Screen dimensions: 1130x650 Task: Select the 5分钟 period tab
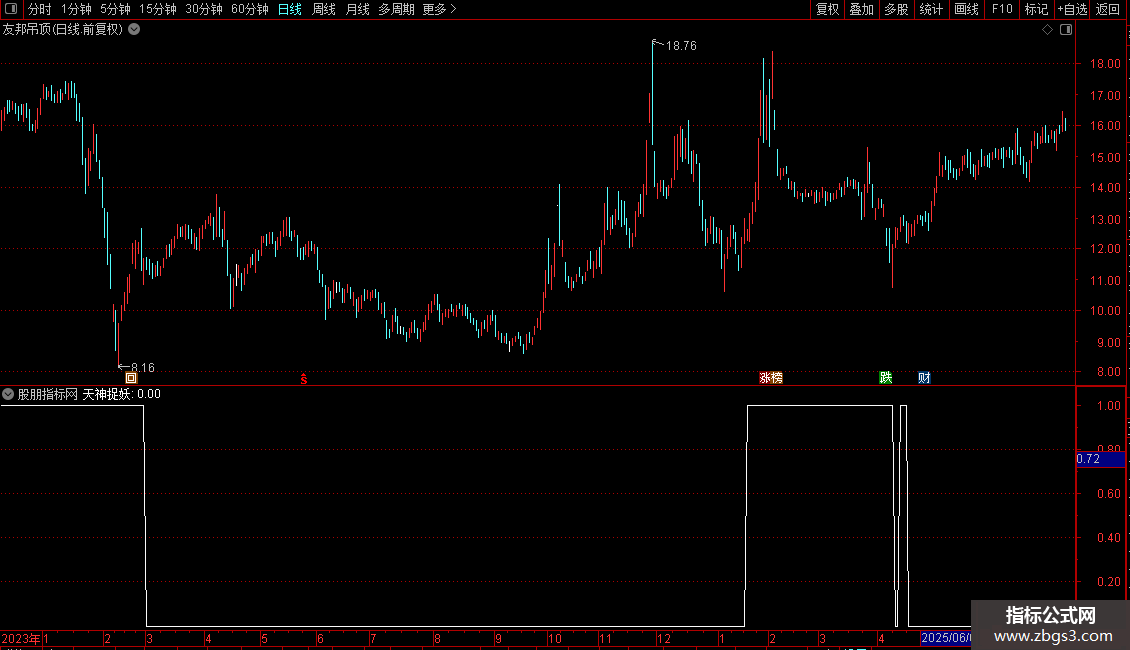tap(115, 9)
